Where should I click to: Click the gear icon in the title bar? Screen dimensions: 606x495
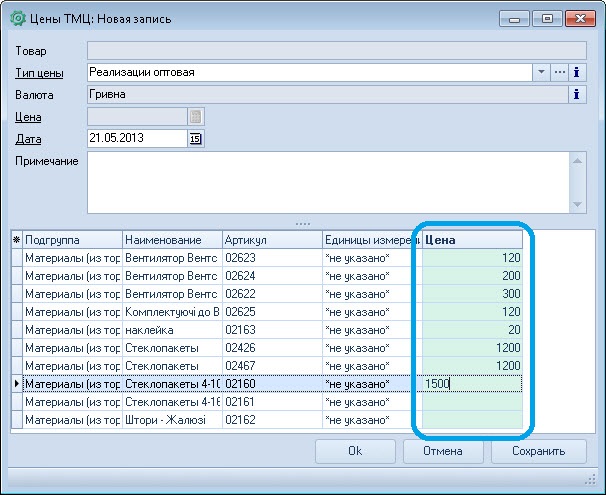(17, 19)
